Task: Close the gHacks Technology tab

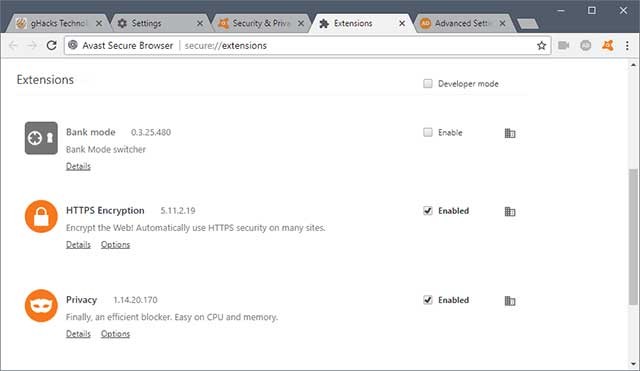Action: pyautogui.click(x=99, y=24)
